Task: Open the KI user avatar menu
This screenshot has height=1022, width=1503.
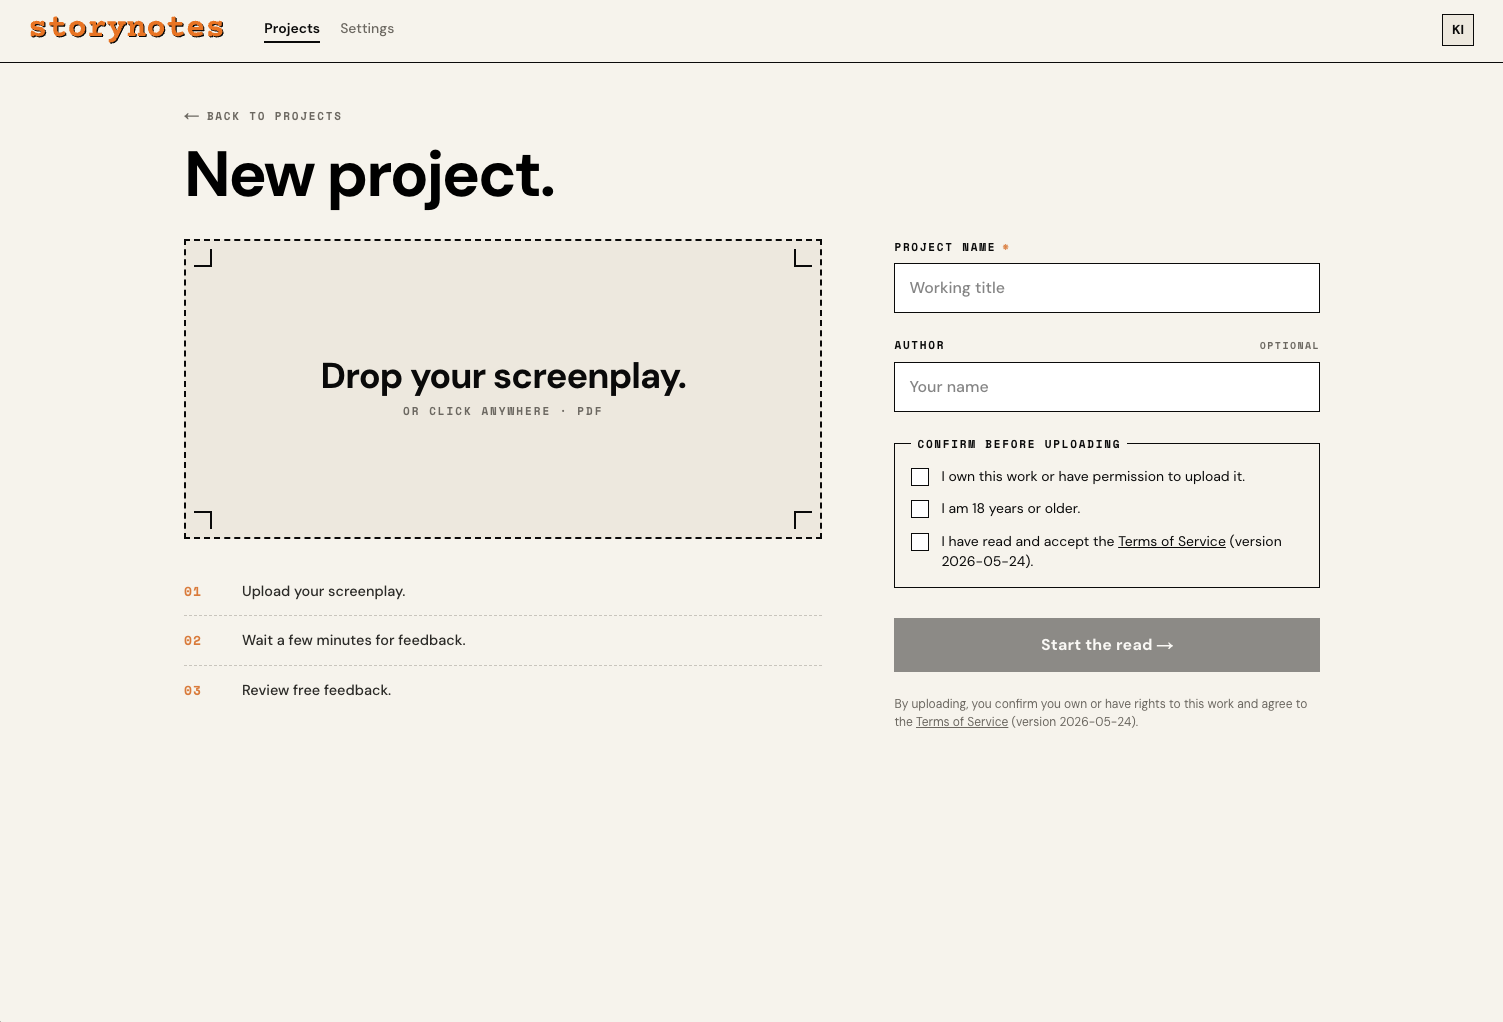Action: 1457,30
